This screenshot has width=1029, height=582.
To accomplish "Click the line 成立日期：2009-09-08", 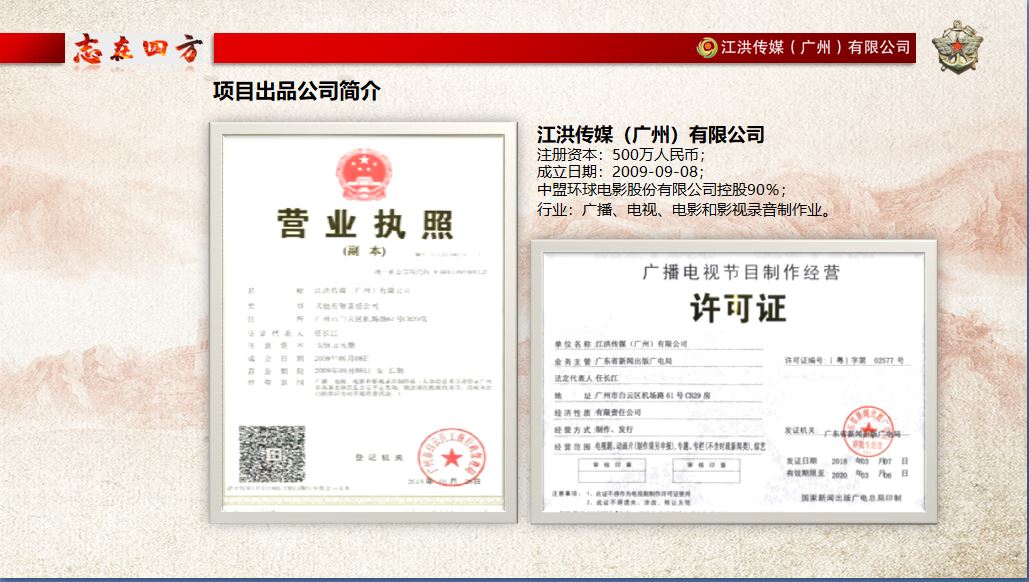I will (x=620, y=172).
